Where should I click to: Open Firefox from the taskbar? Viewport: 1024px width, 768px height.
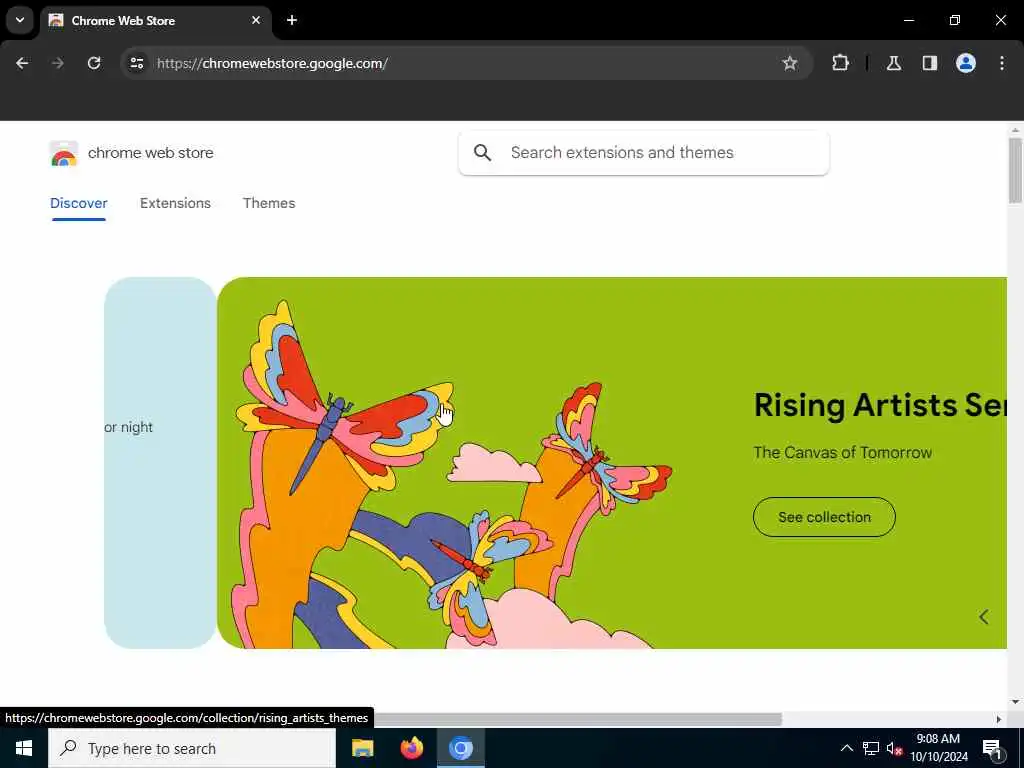[411, 748]
